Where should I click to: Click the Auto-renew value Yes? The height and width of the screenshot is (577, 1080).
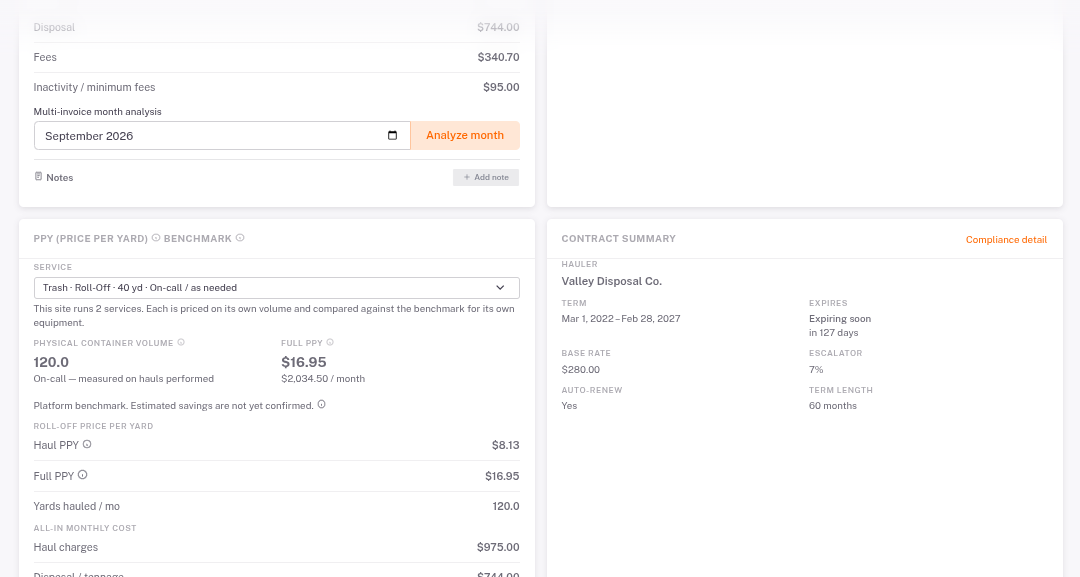coord(569,406)
